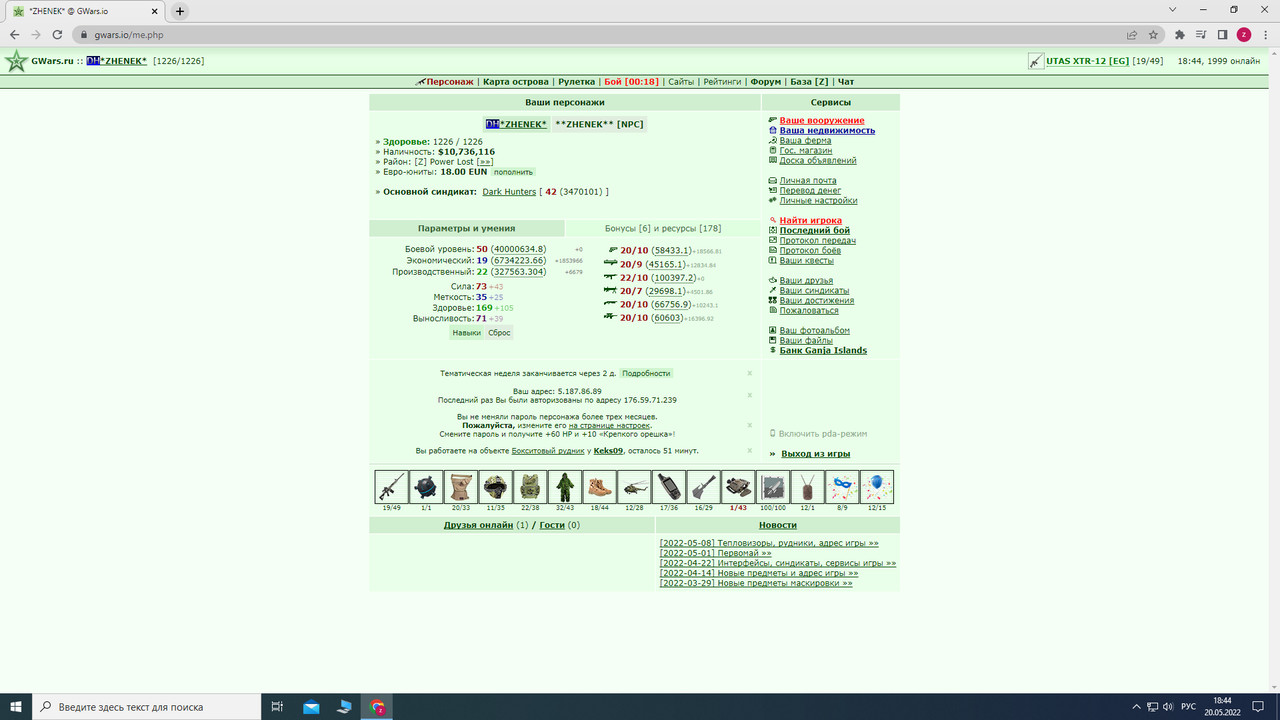The width and height of the screenshot is (1280, 720).
Task: Click the Друзья онлайн link
Action: [478, 525]
